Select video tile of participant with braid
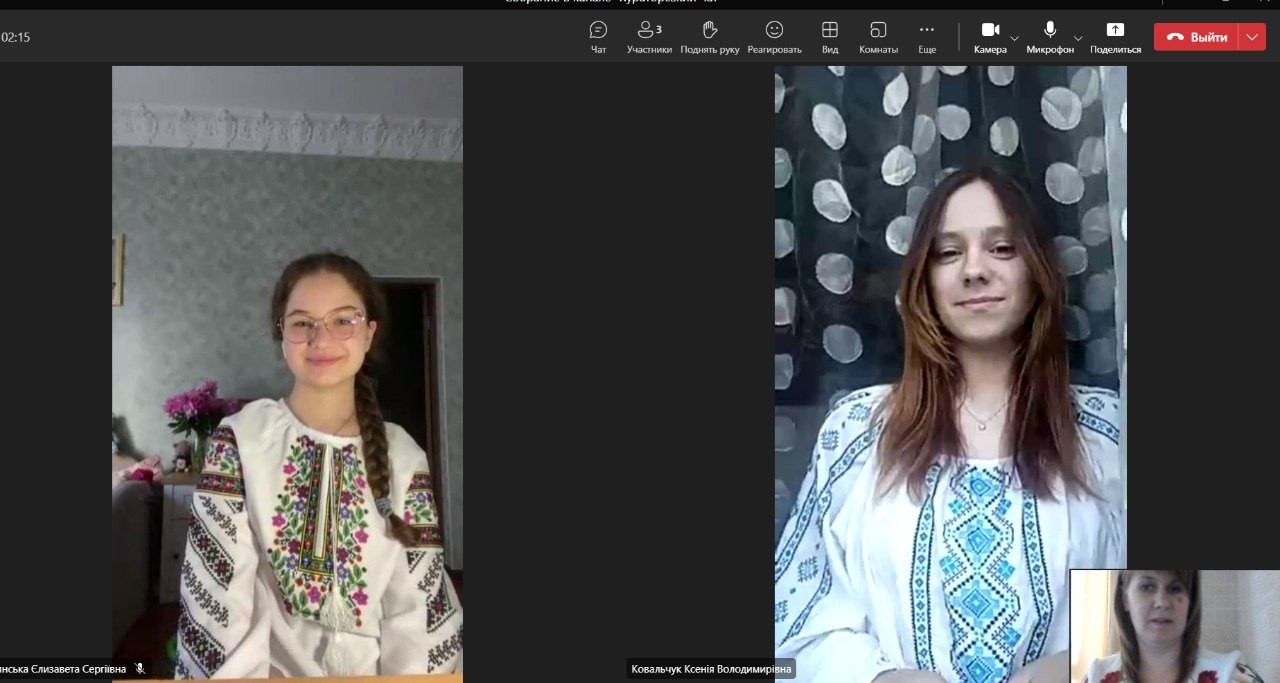This screenshot has width=1280, height=683. click(x=287, y=370)
